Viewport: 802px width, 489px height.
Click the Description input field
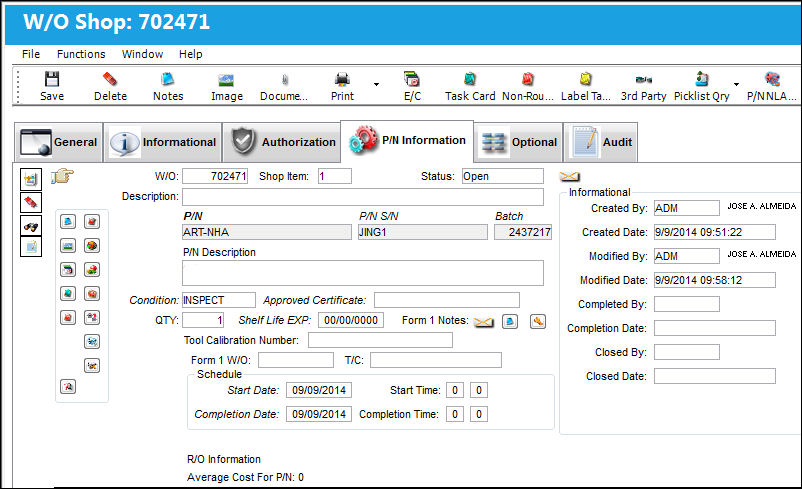pos(363,197)
